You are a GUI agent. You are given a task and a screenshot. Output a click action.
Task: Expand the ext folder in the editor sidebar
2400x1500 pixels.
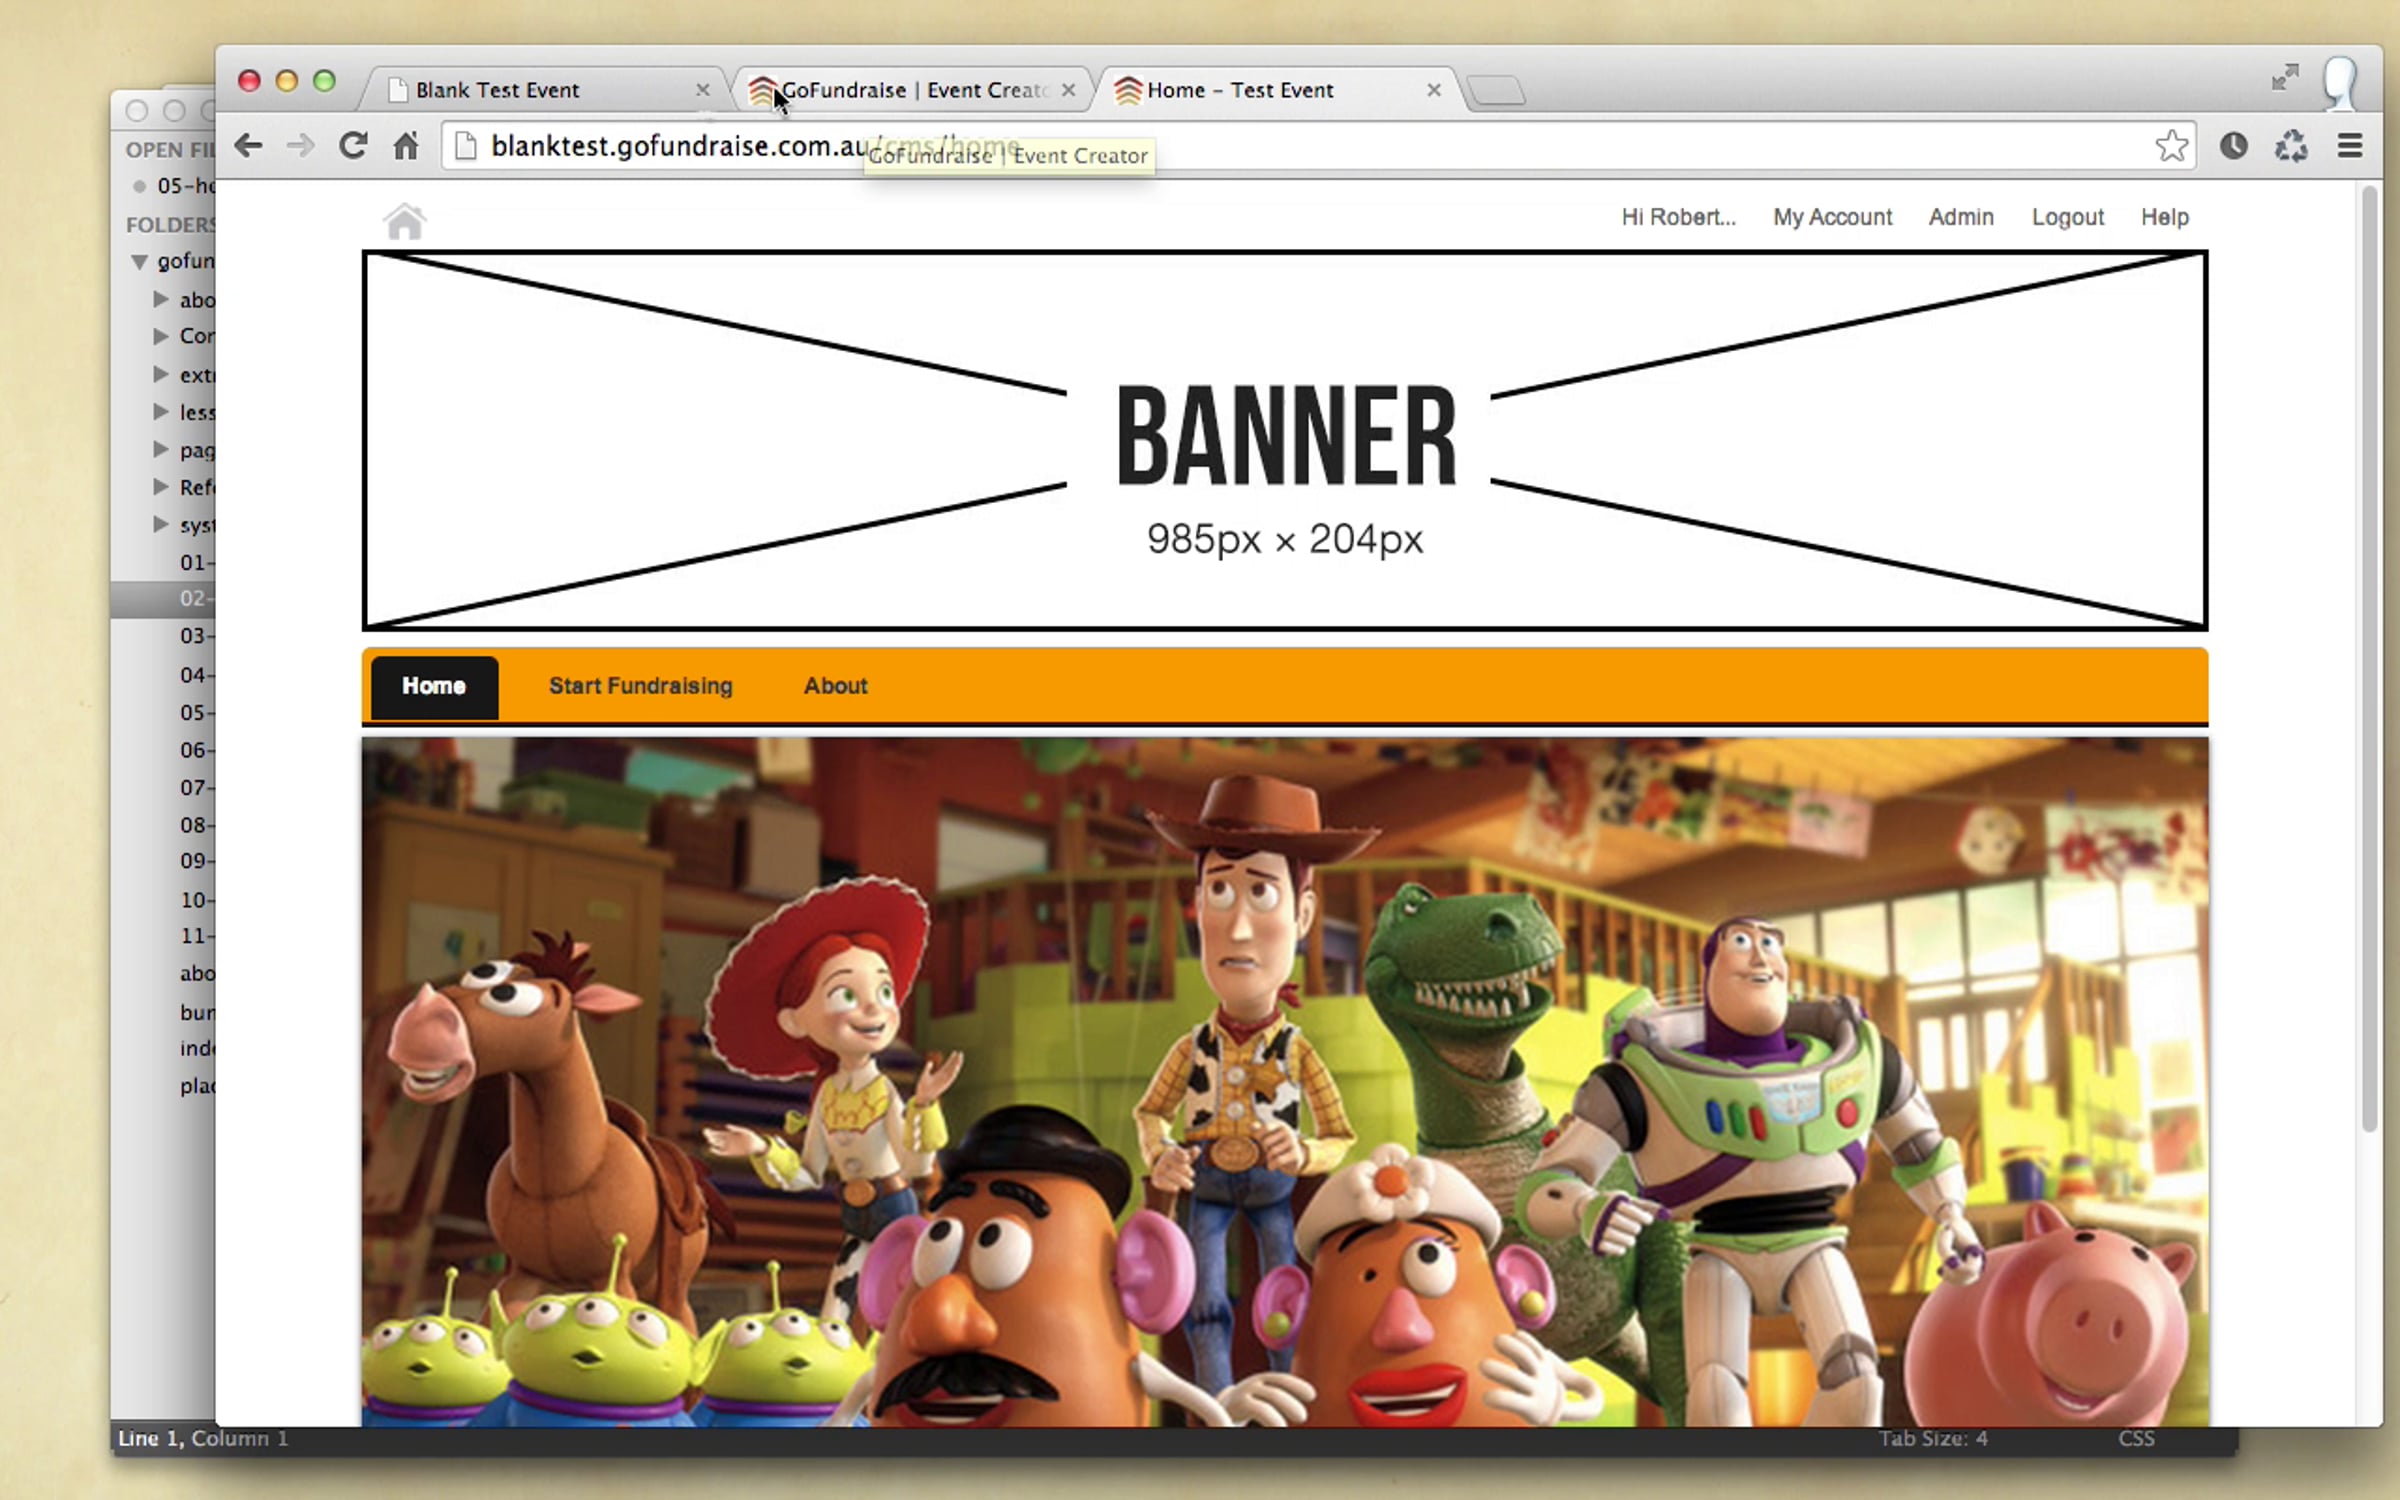pos(160,374)
